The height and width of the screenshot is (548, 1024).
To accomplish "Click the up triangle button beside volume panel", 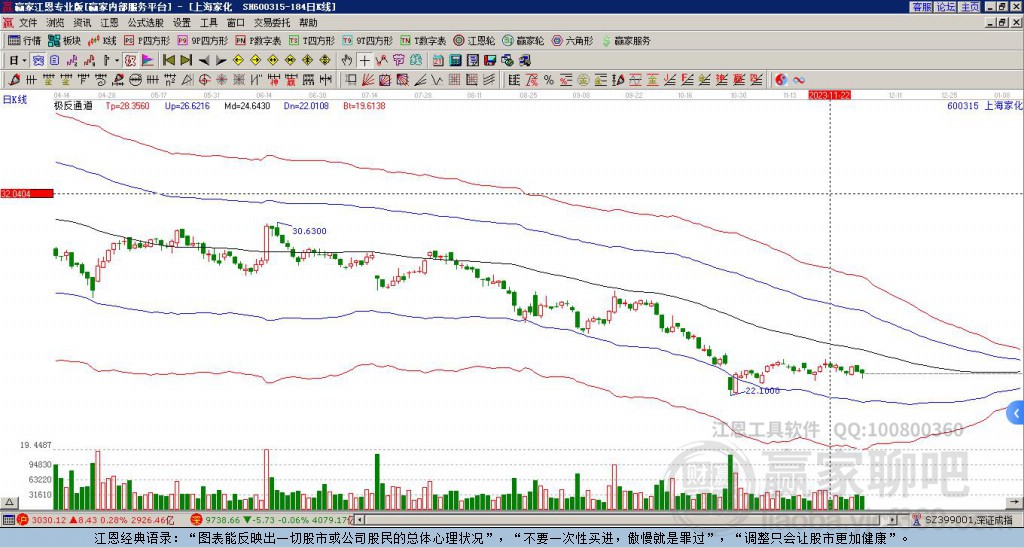I will click(9, 502).
